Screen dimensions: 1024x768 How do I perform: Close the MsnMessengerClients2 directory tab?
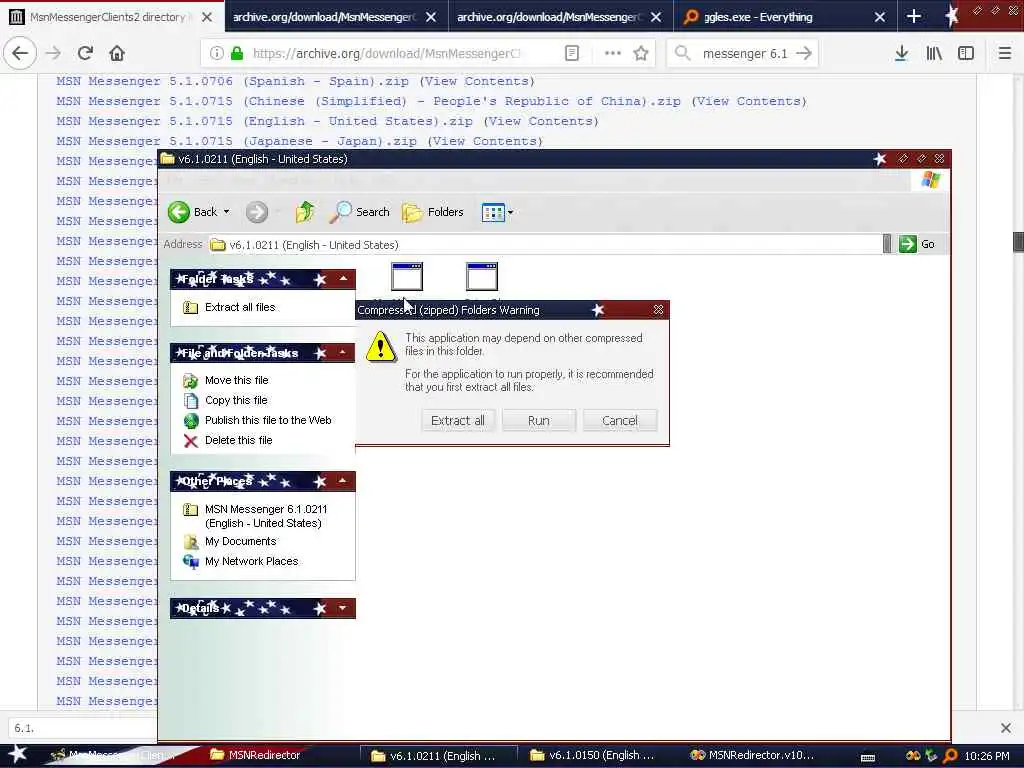207,17
